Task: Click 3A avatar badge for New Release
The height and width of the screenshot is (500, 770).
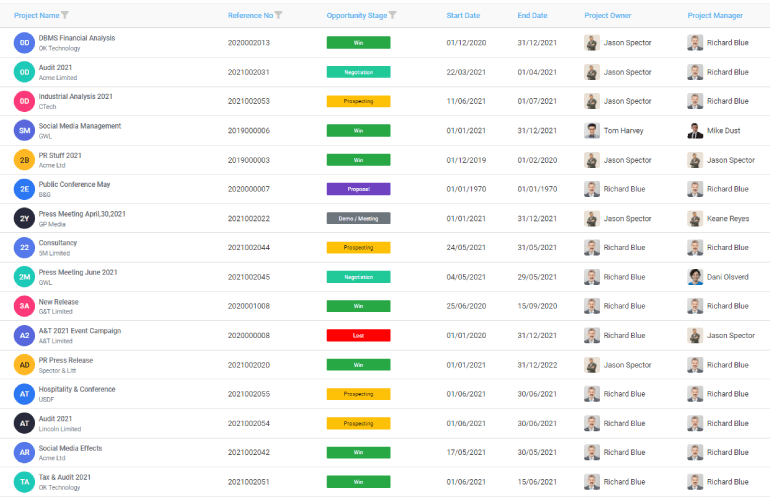Action: click(x=24, y=306)
